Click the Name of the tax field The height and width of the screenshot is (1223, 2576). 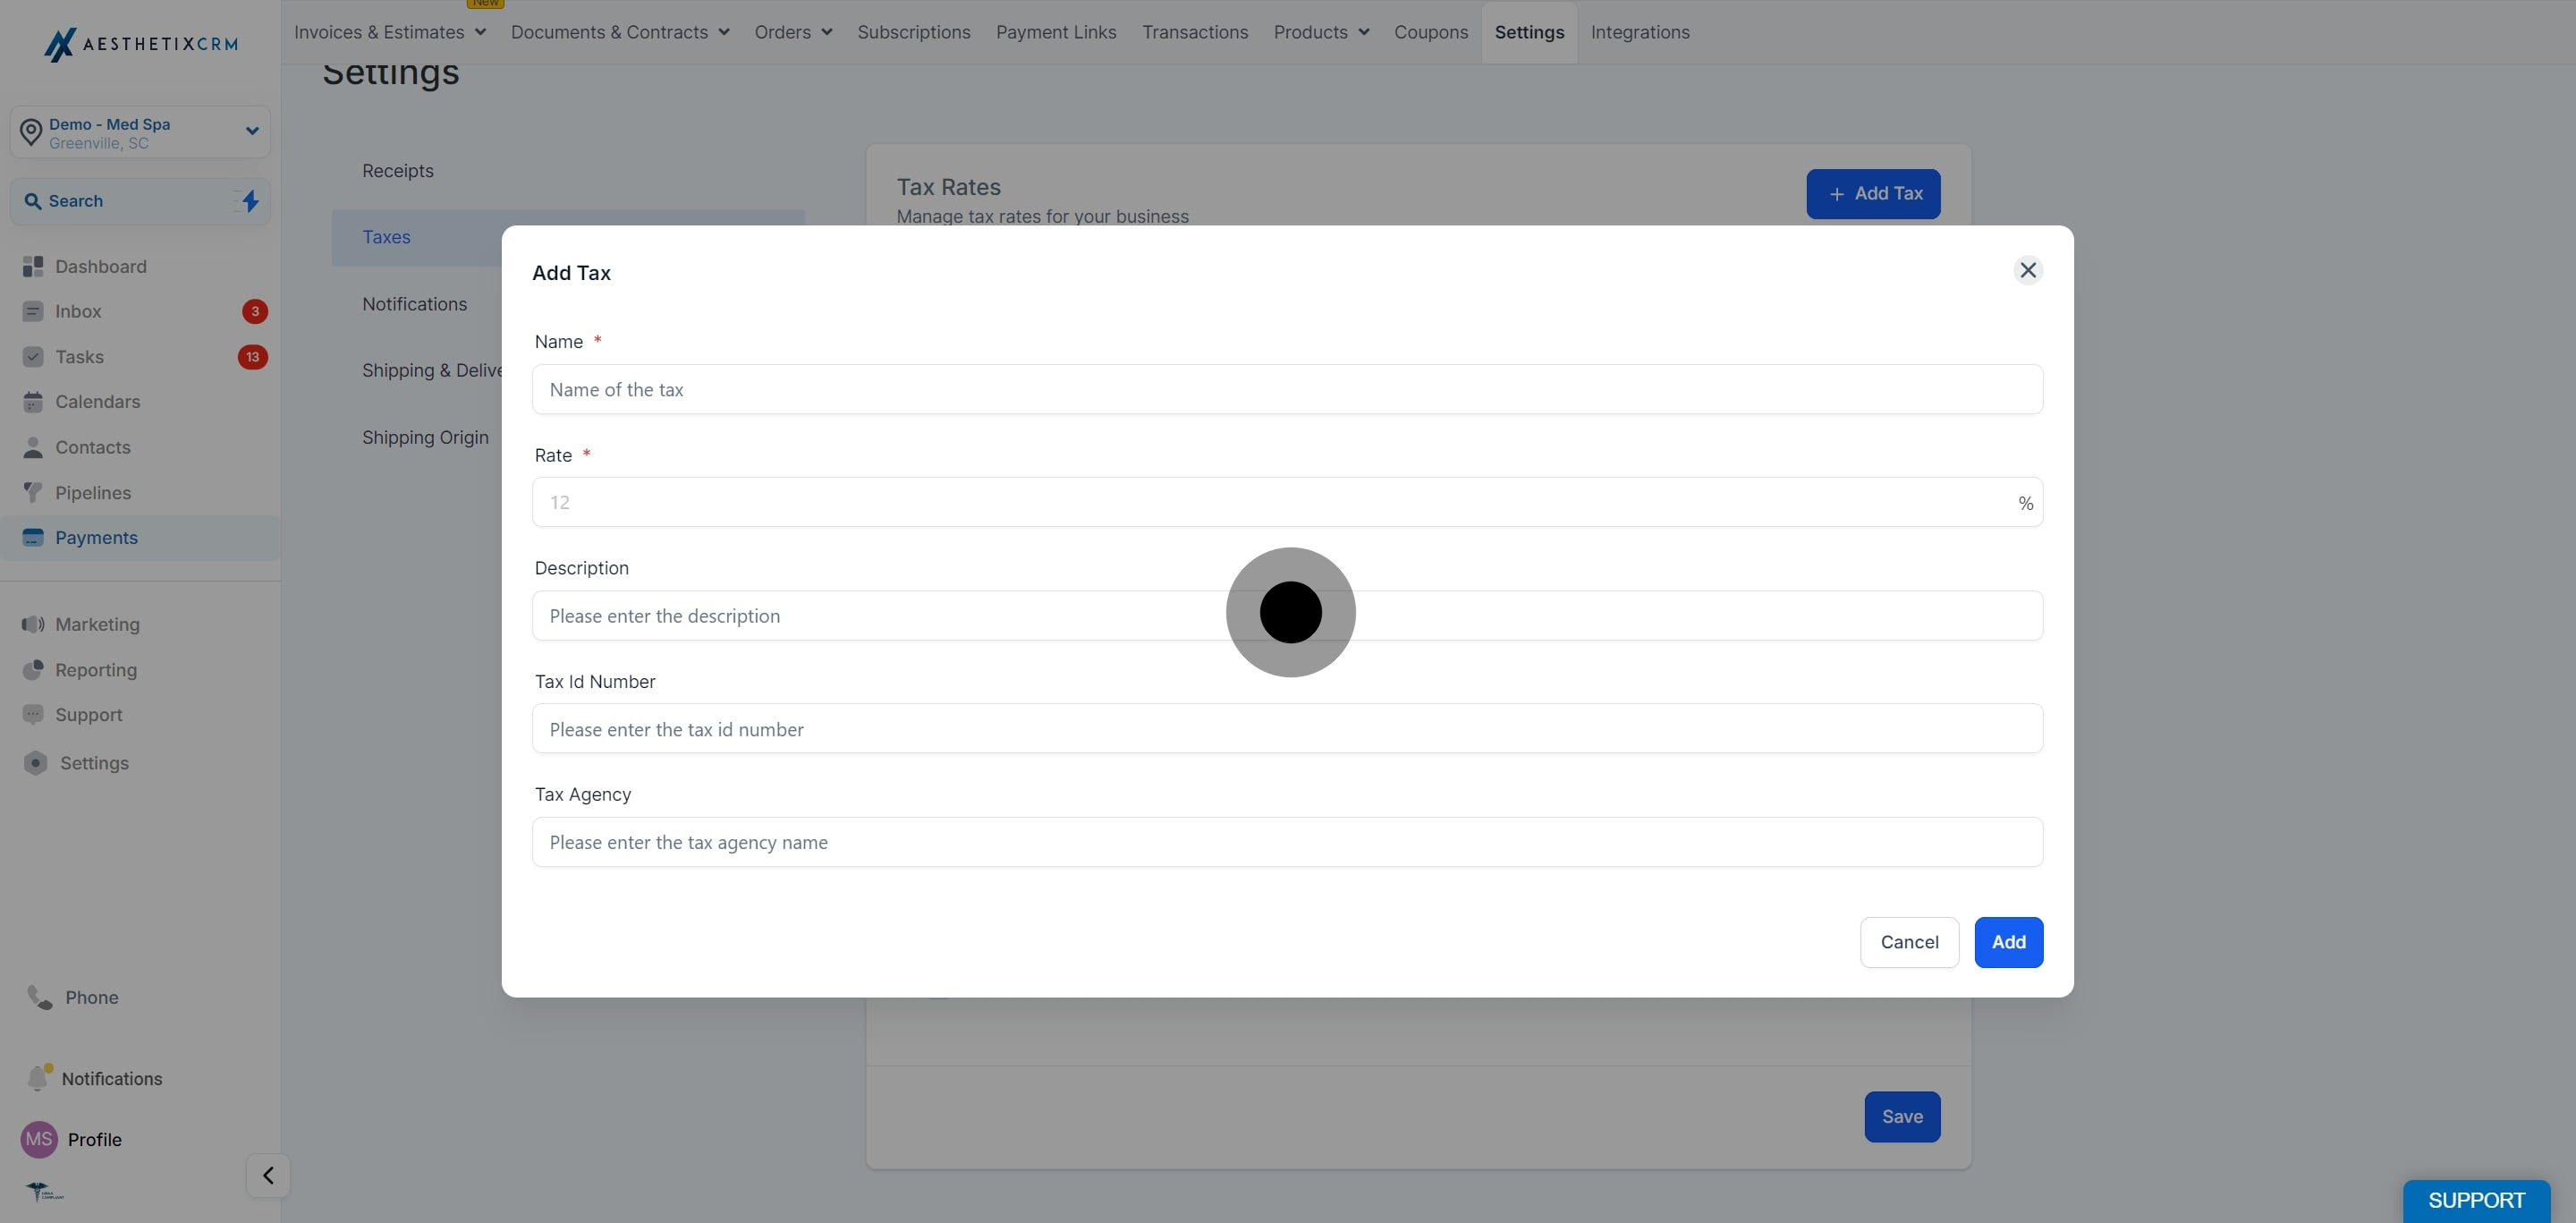tap(1287, 389)
